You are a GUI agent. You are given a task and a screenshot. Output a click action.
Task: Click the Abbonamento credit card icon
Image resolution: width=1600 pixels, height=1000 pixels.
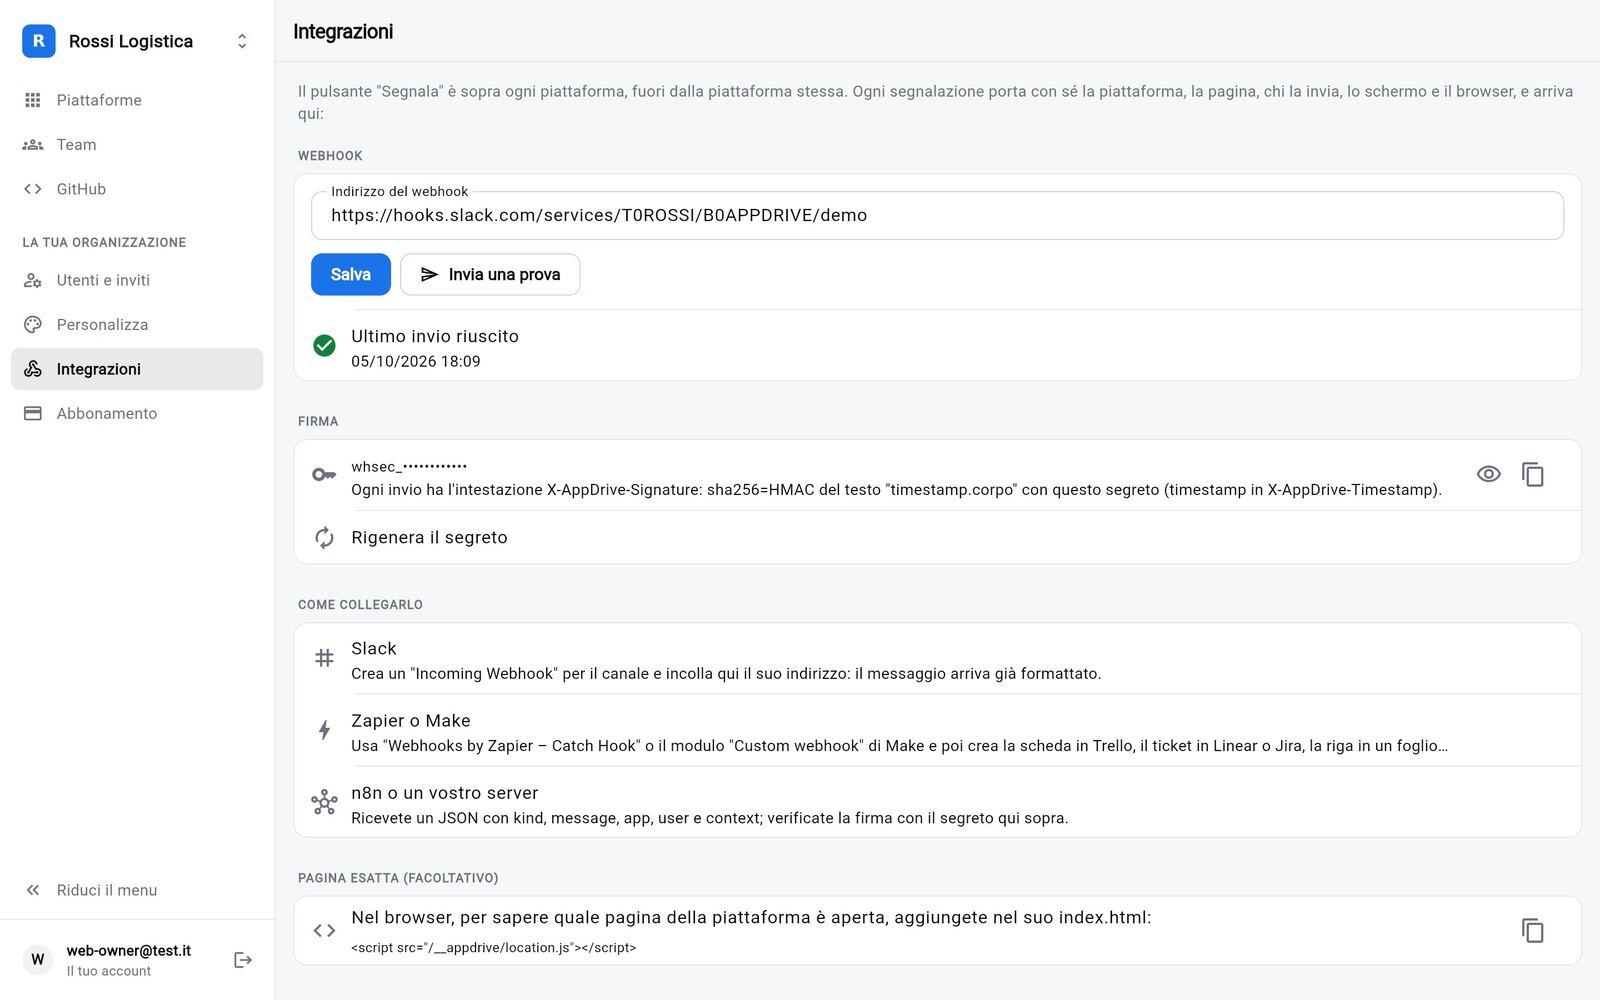point(33,413)
